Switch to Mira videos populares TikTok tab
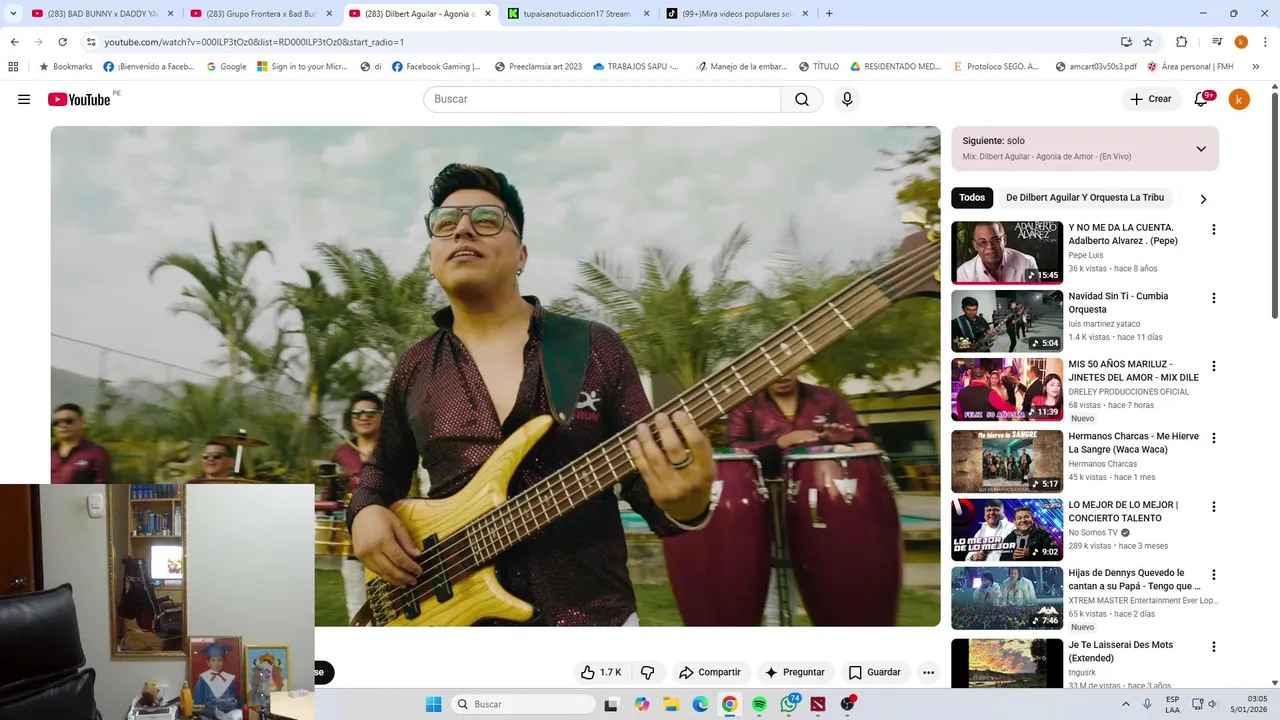The image size is (1280, 720). tap(737, 14)
